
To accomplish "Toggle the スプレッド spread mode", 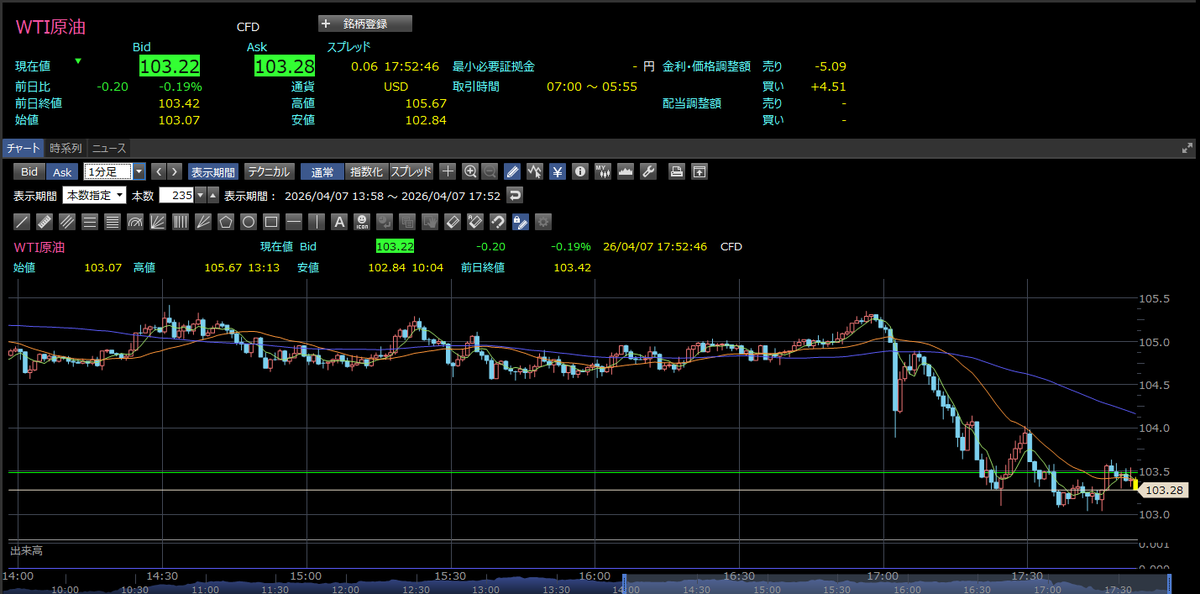I will [411, 171].
